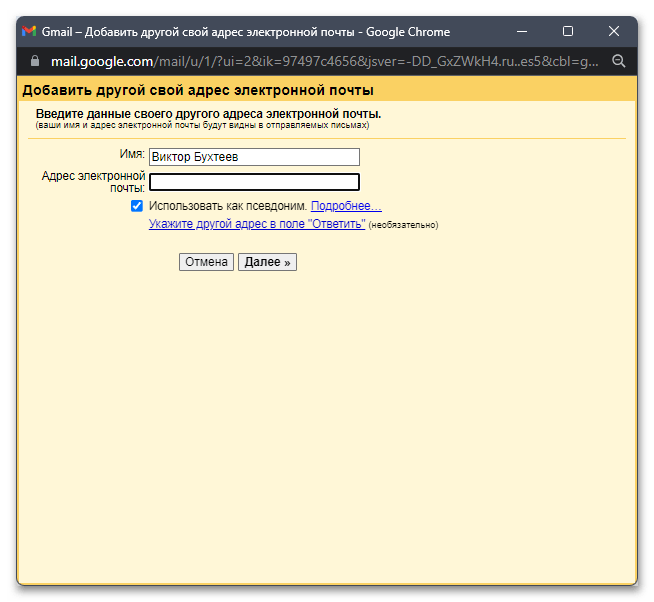Untick the "Использовать как псевдоним" checkbox
The height and width of the screenshot is (602, 654).
[137, 206]
